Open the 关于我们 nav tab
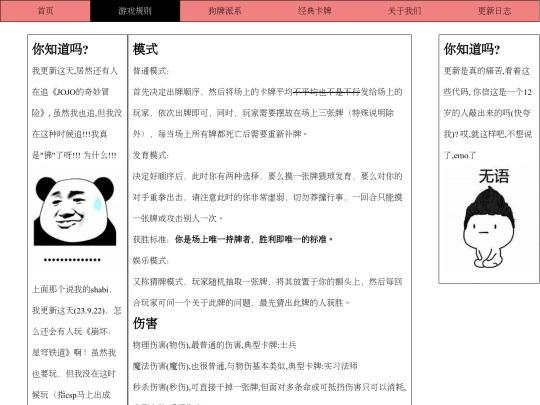The height and width of the screenshot is (405, 540). pos(405,11)
